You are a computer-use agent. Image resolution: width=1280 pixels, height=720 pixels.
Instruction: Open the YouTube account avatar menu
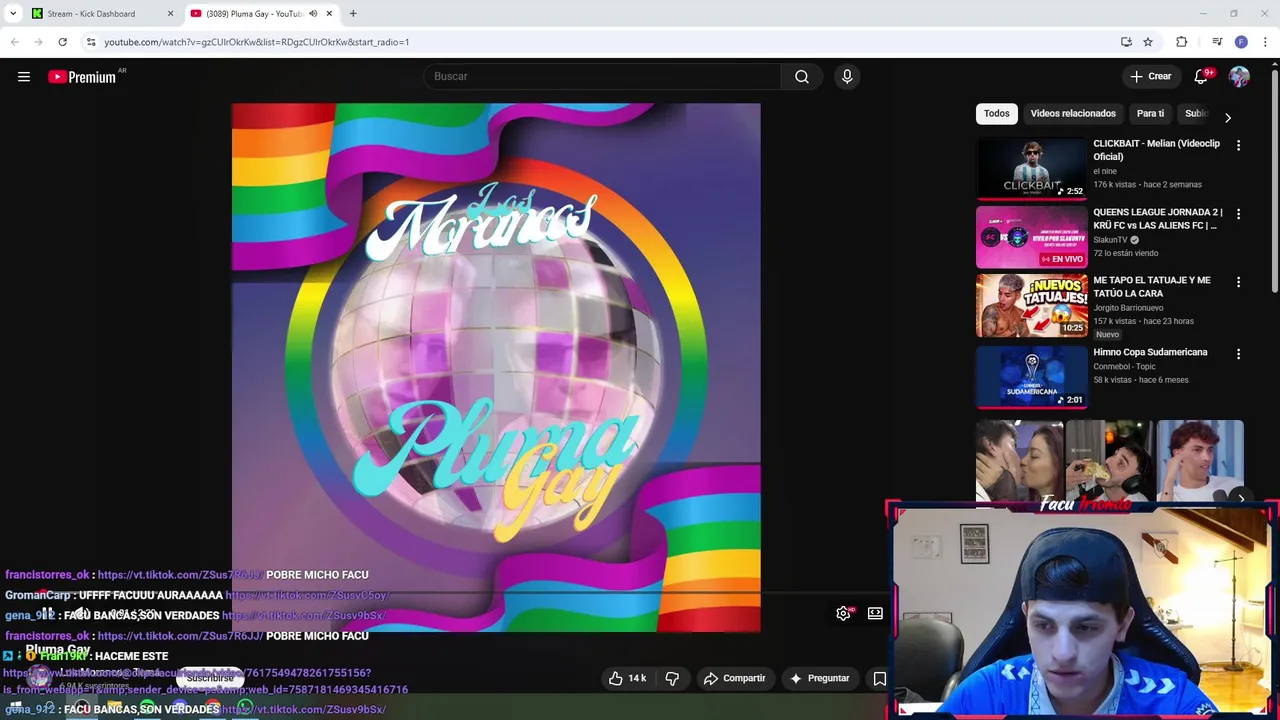[1239, 77]
